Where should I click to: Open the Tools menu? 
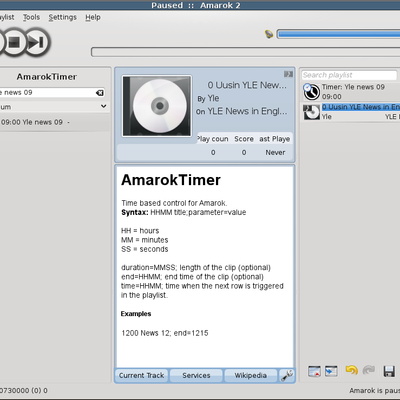(x=31, y=17)
